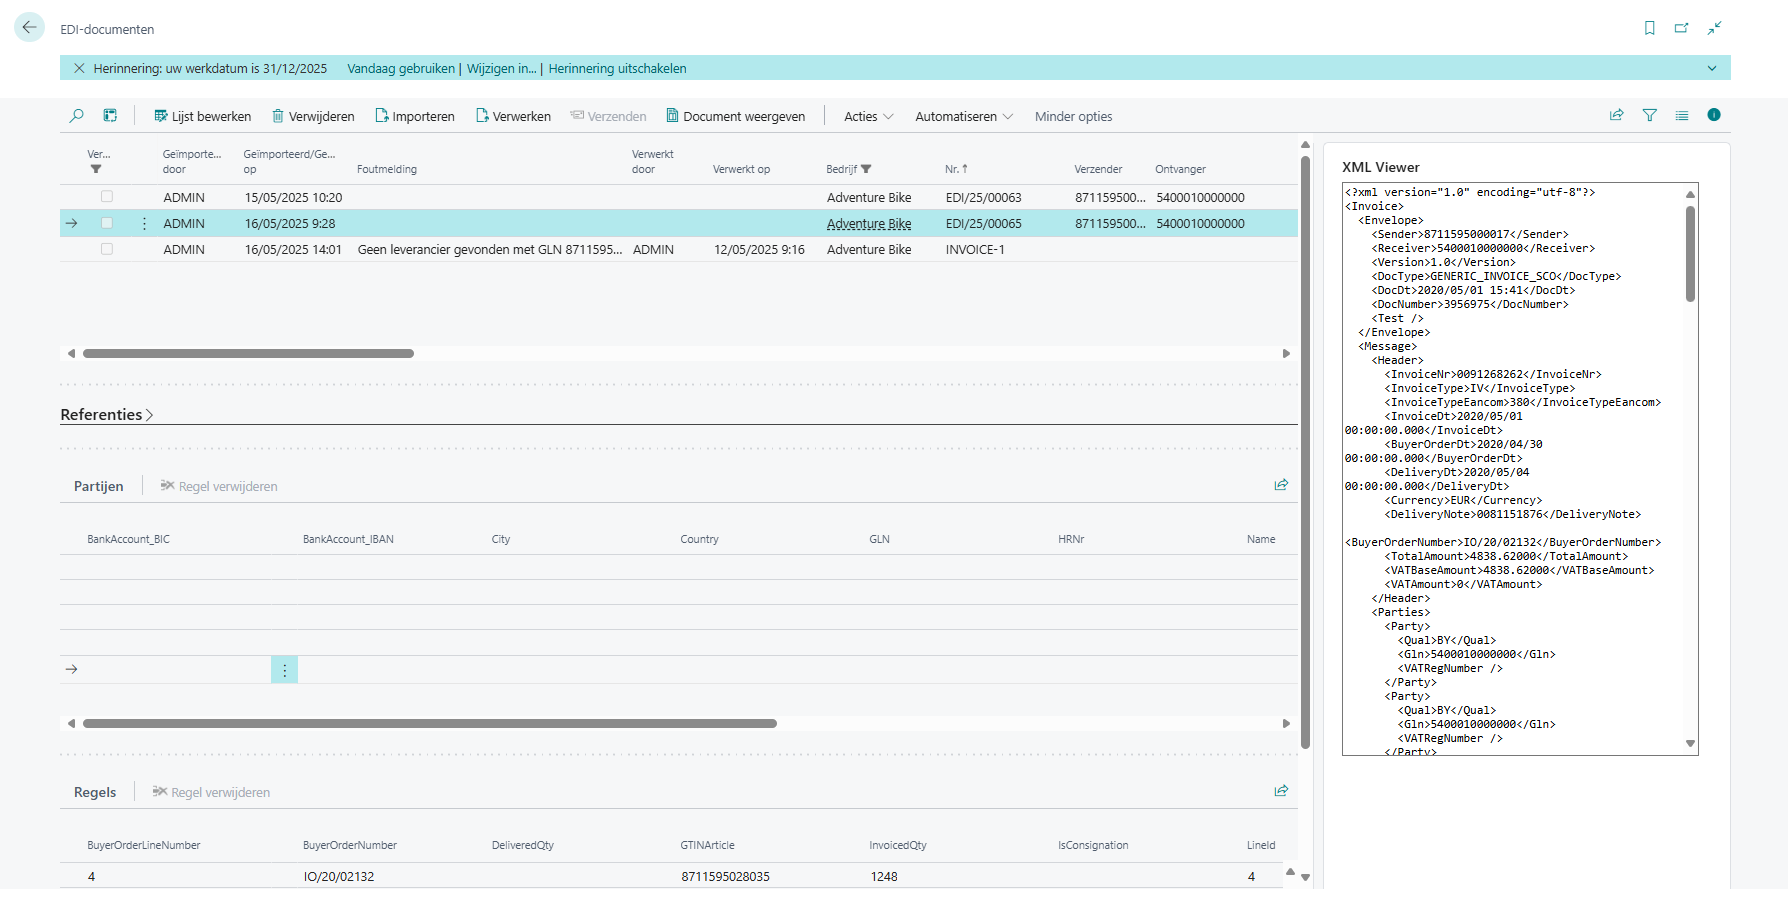
Task: Open the Acties dropdown menu
Action: tap(868, 117)
